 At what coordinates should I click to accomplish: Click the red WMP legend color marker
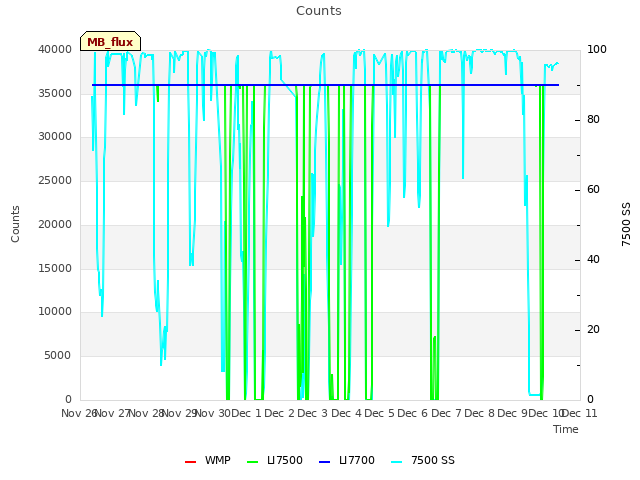(x=190, y=462)
